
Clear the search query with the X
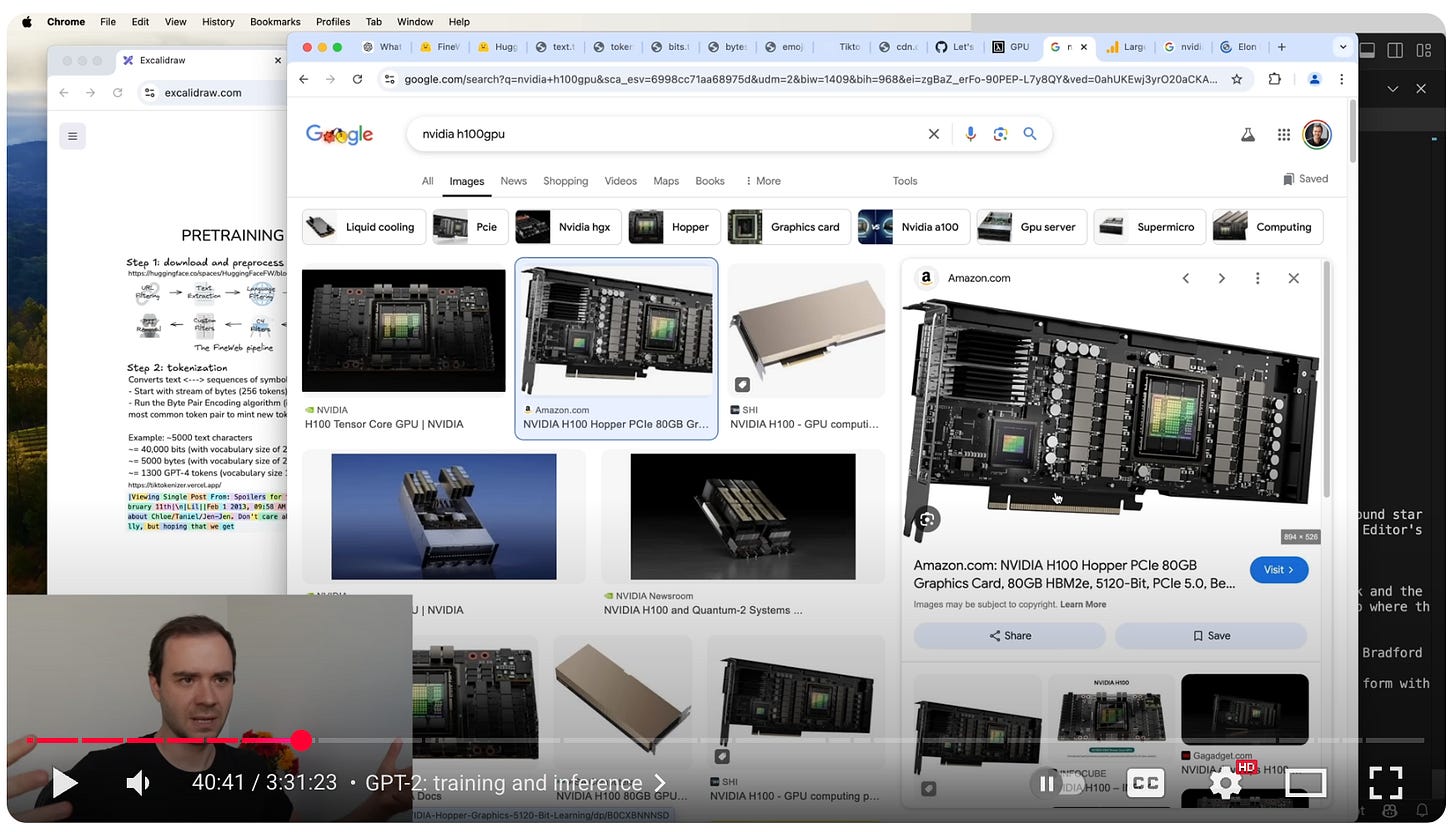[934, 134]
